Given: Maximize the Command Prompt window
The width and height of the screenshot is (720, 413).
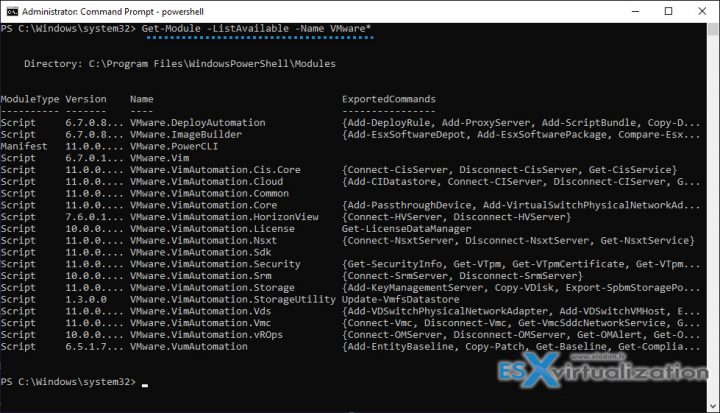Looking at the screenshot, I should click(669, 11).
